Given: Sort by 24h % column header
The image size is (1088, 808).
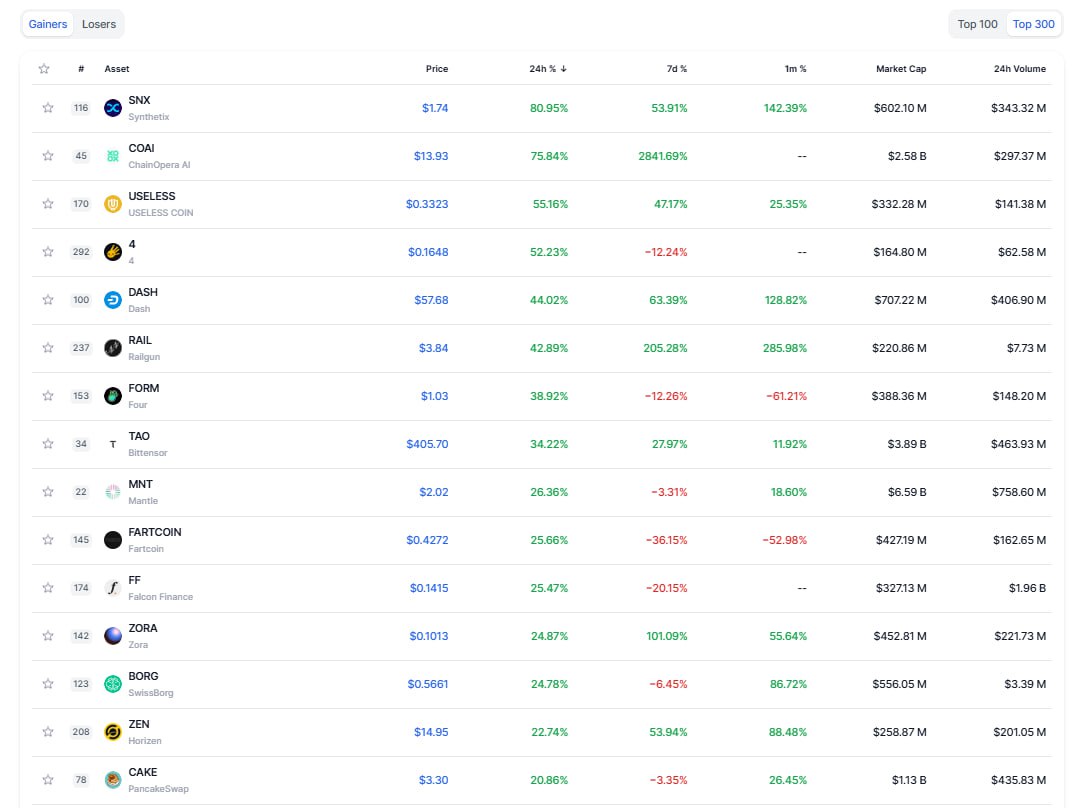Looking at the screenshot, I should [548, 69].
